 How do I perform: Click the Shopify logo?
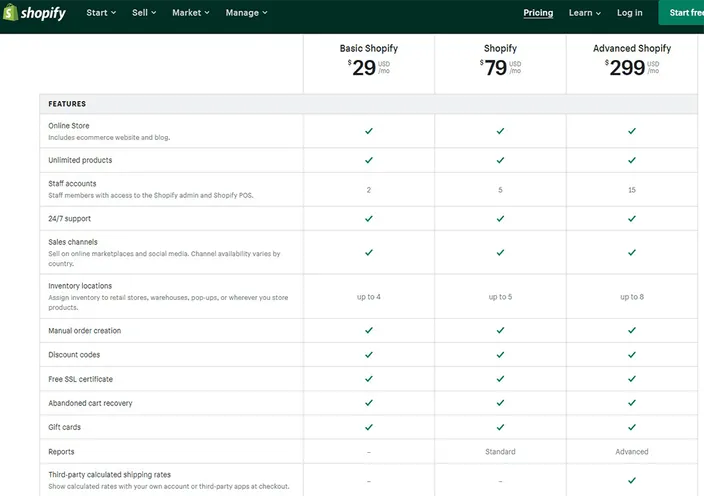tap(34, 13)
